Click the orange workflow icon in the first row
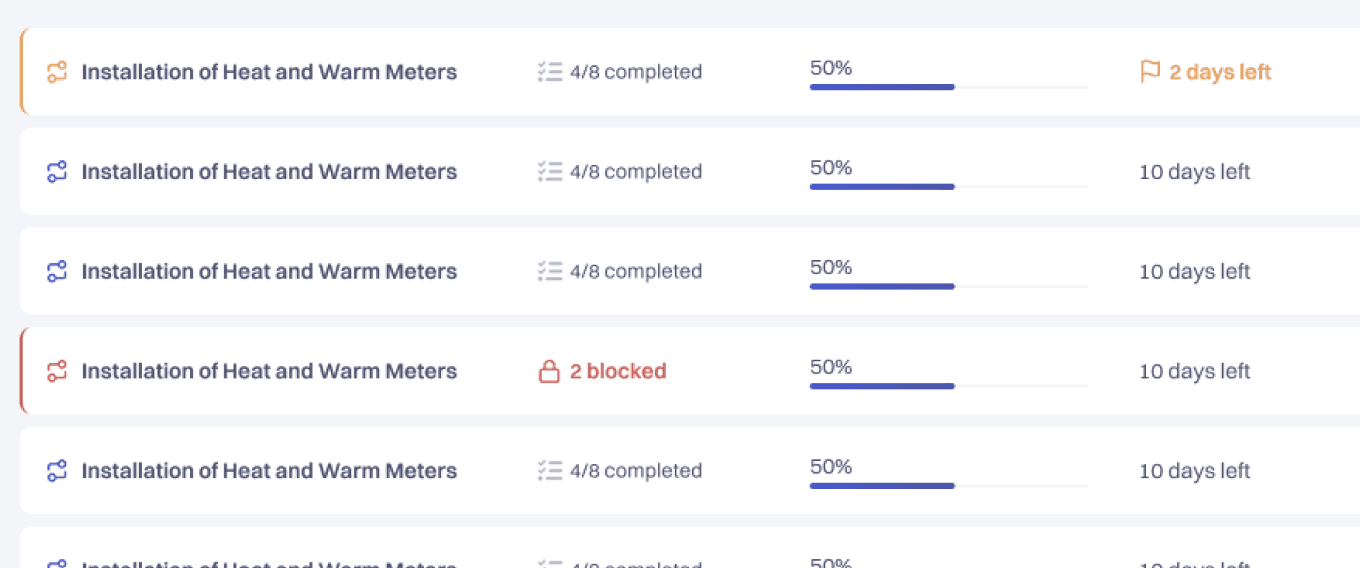 [x=57, y=72]
